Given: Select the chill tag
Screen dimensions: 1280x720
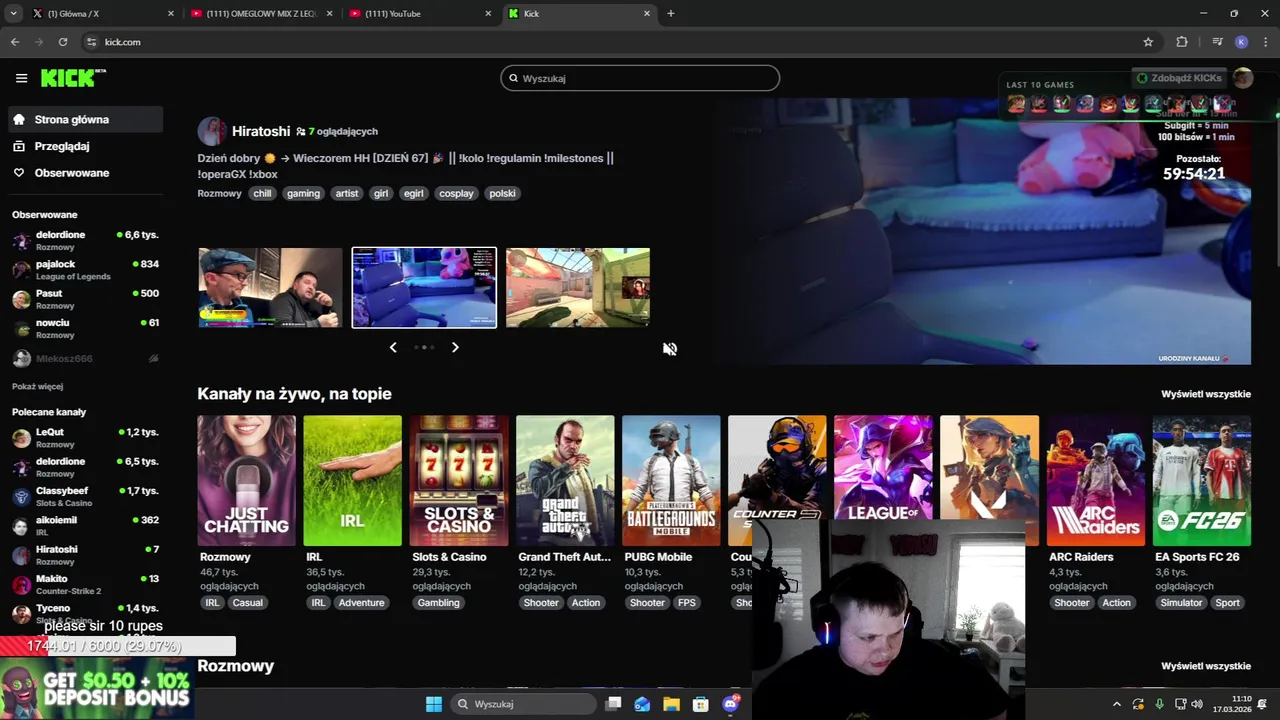Looking at the screenshot, I should (262, 193).
